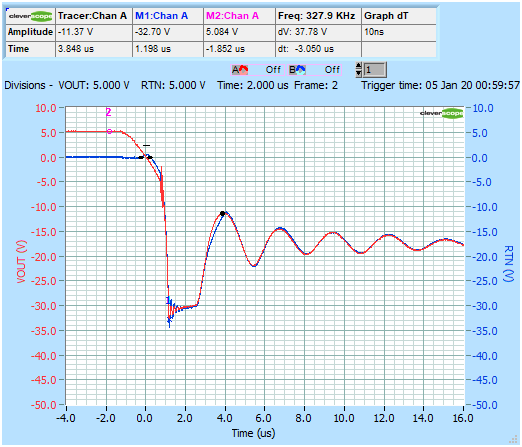Click the x-axis '-4.0' tick label
Screen dimensions: 522x447
point(66,418)
